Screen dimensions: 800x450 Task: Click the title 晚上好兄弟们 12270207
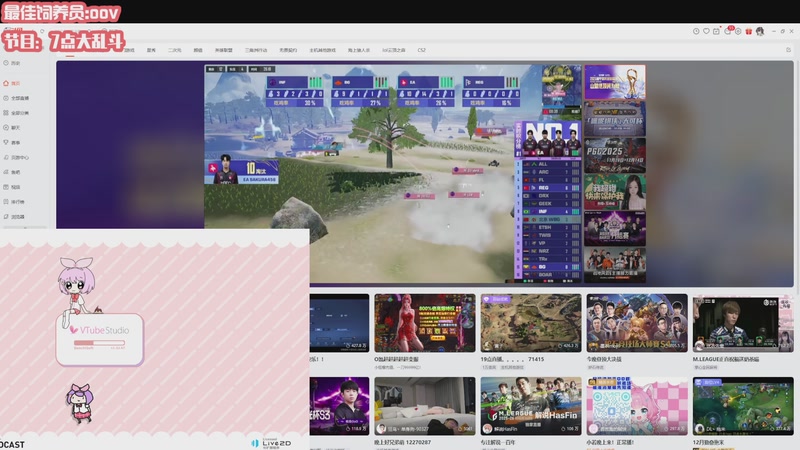pyautogui.click(x=403, y=442)
